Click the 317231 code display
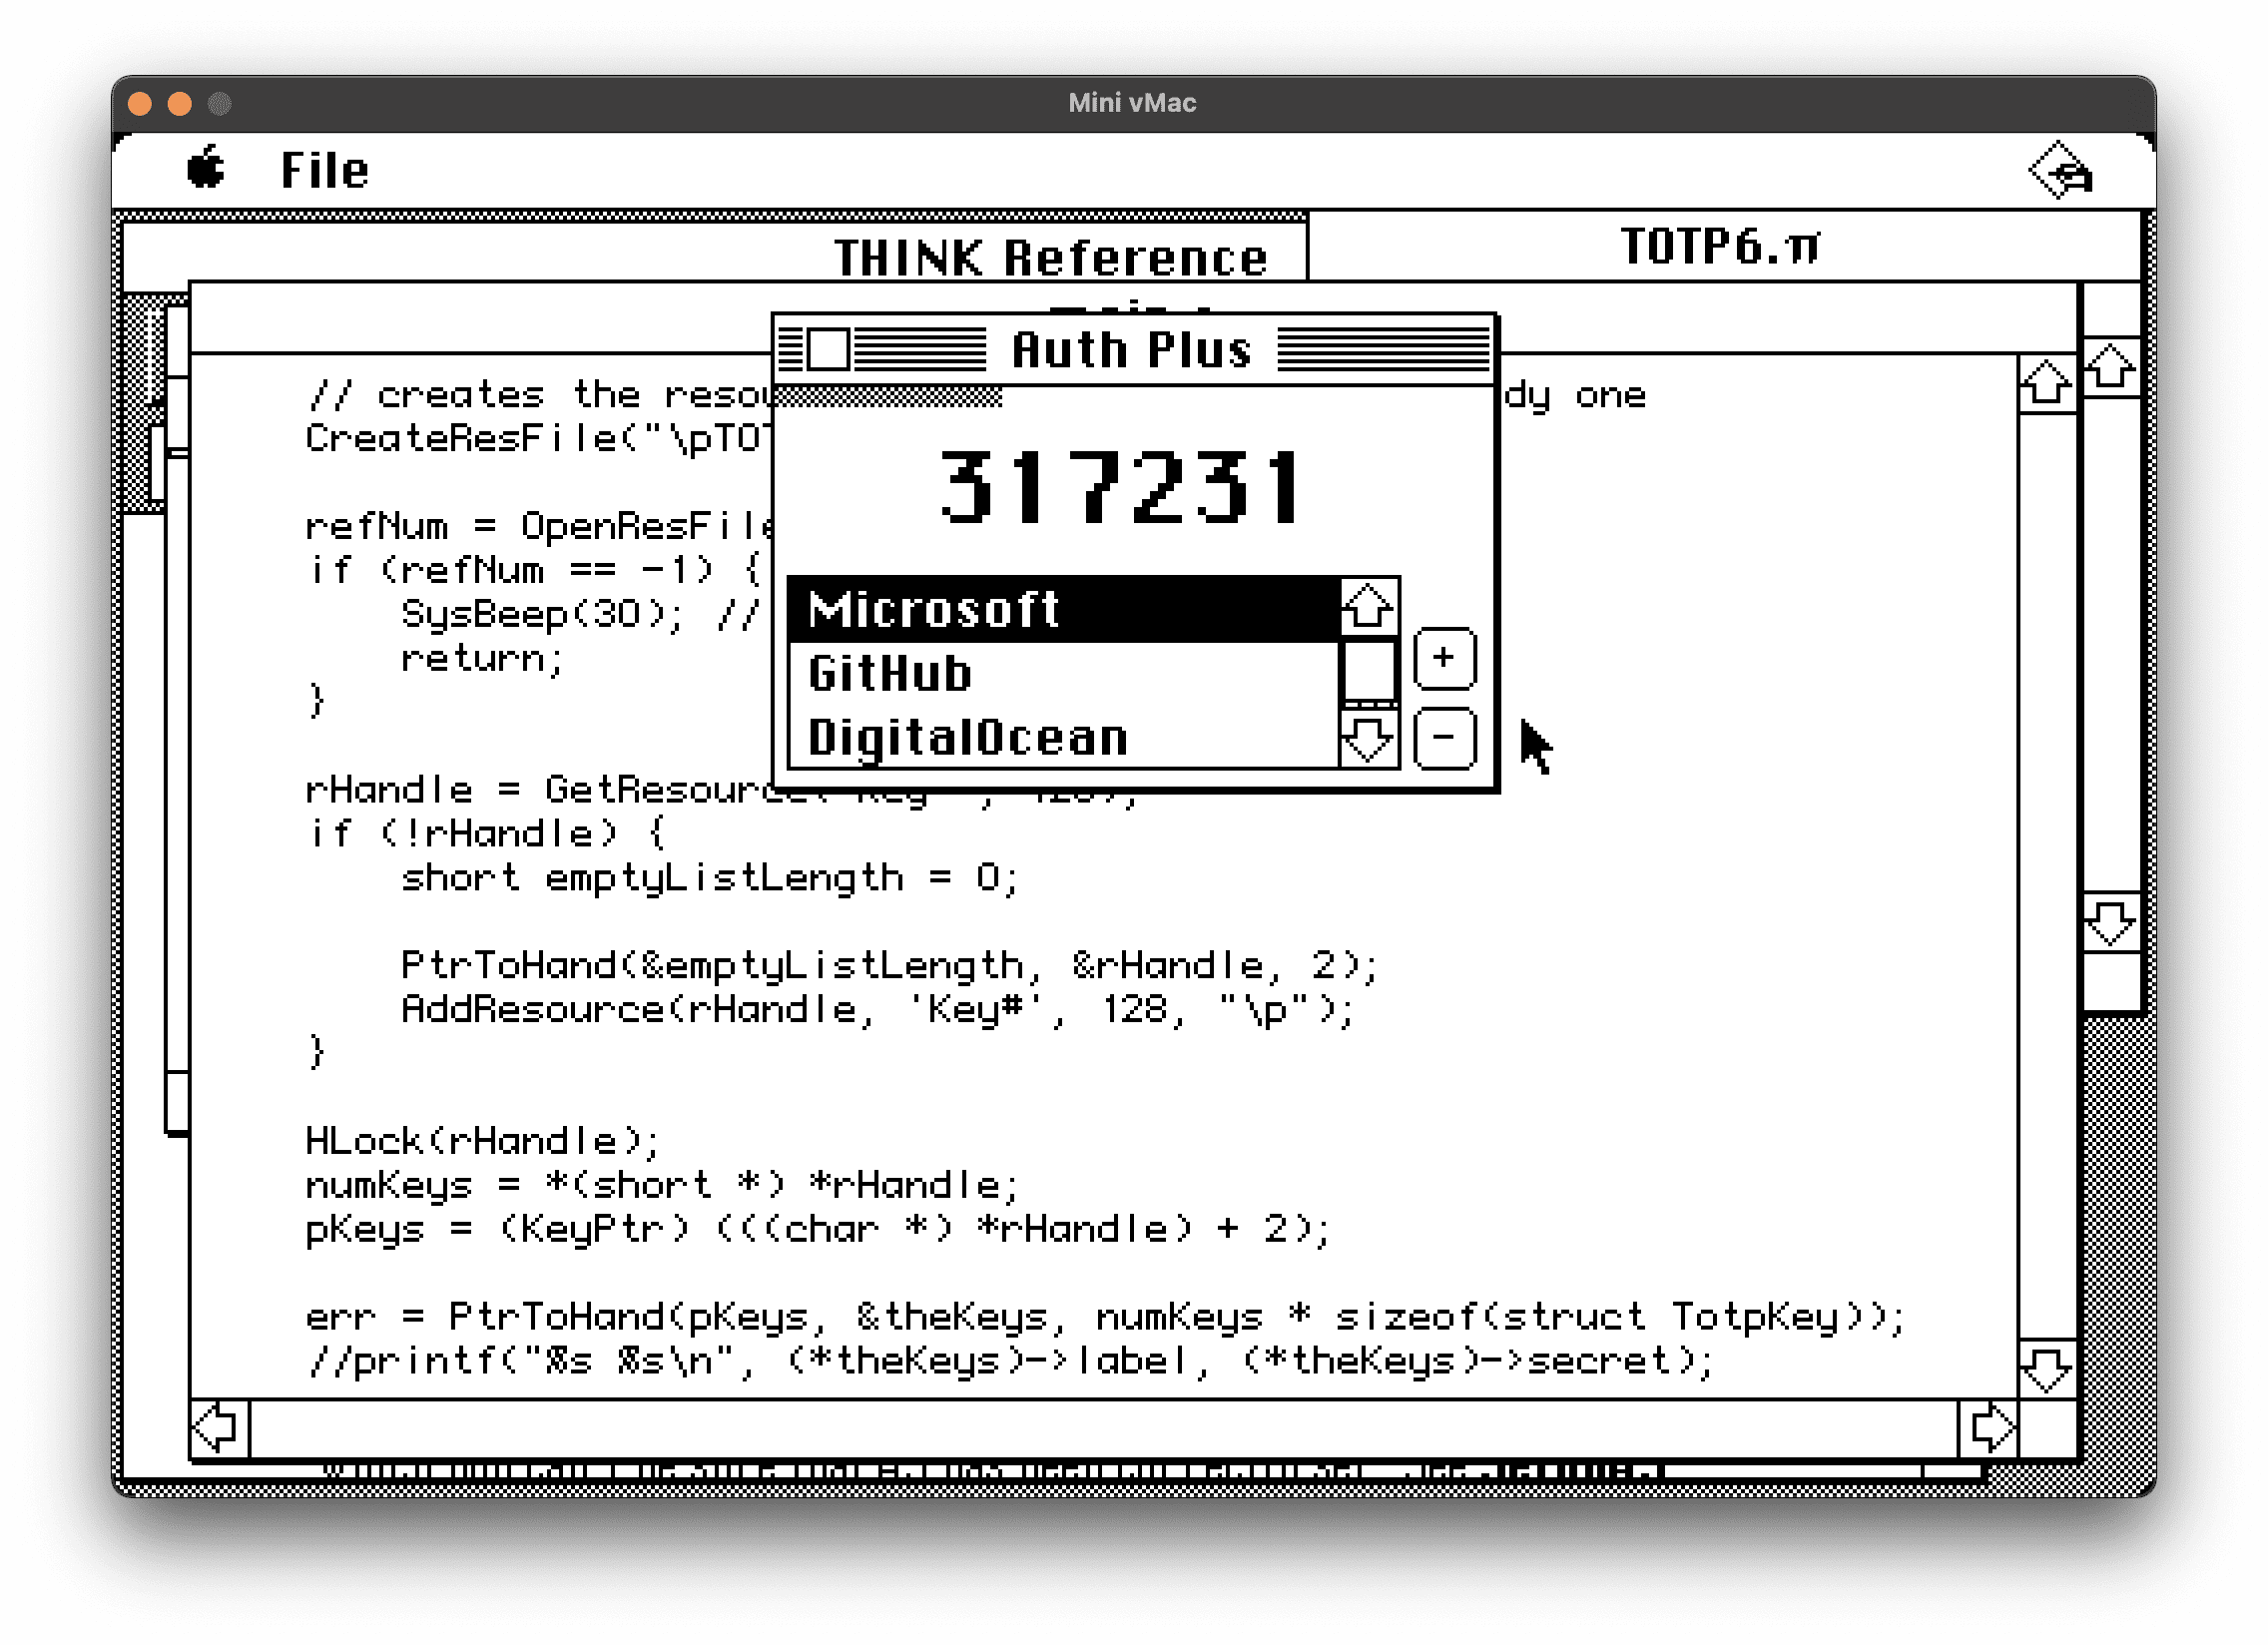This screenshot has width=2268, height=1645. tap(1121, 487)
